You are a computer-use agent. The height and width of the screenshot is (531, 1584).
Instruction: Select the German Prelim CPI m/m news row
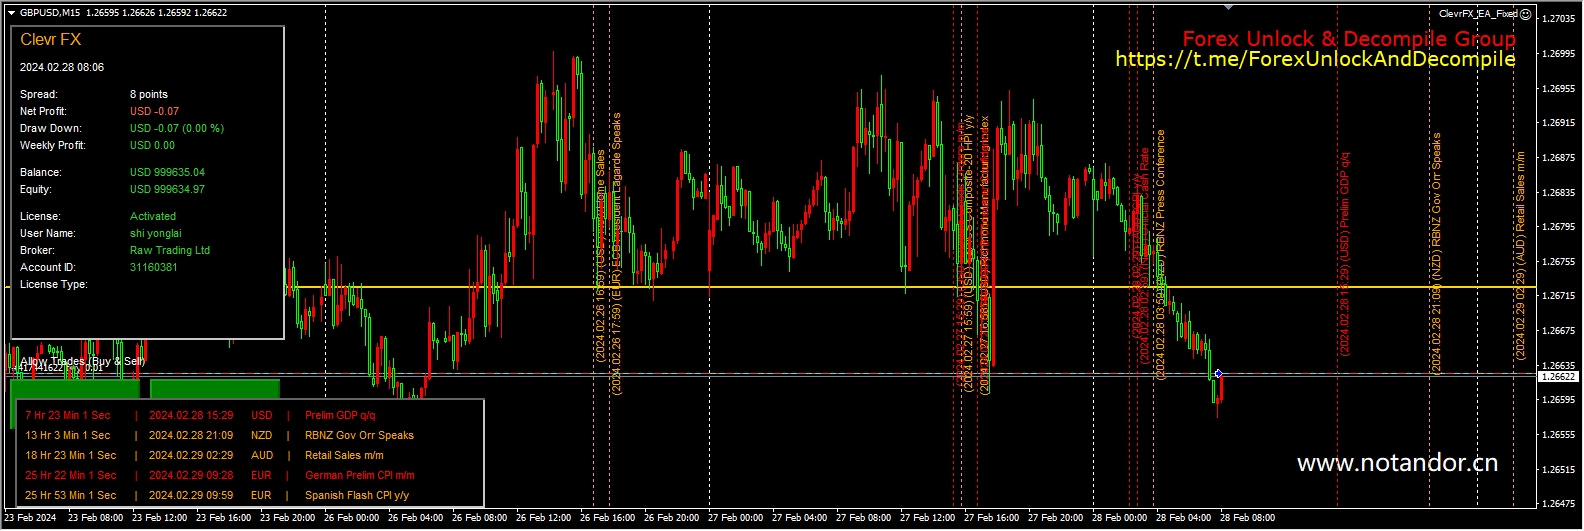coord(359,475)
